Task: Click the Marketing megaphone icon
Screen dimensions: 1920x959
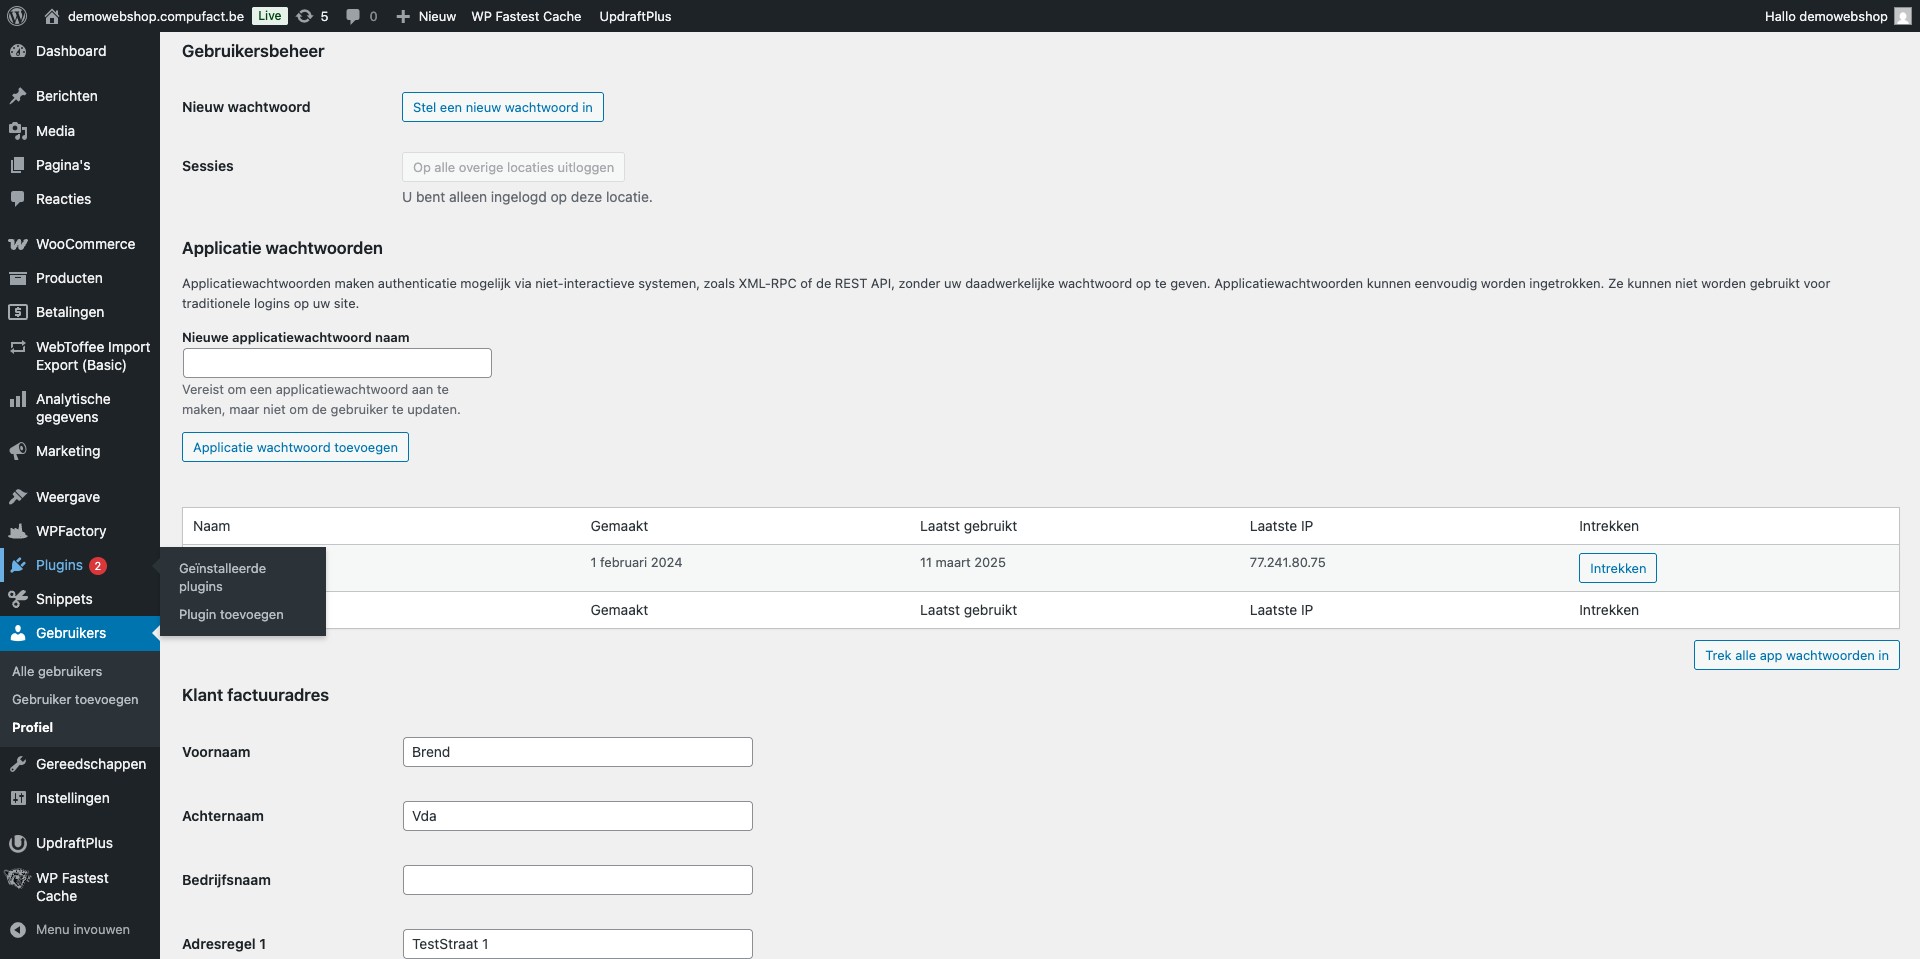Action: coord(18,451)
